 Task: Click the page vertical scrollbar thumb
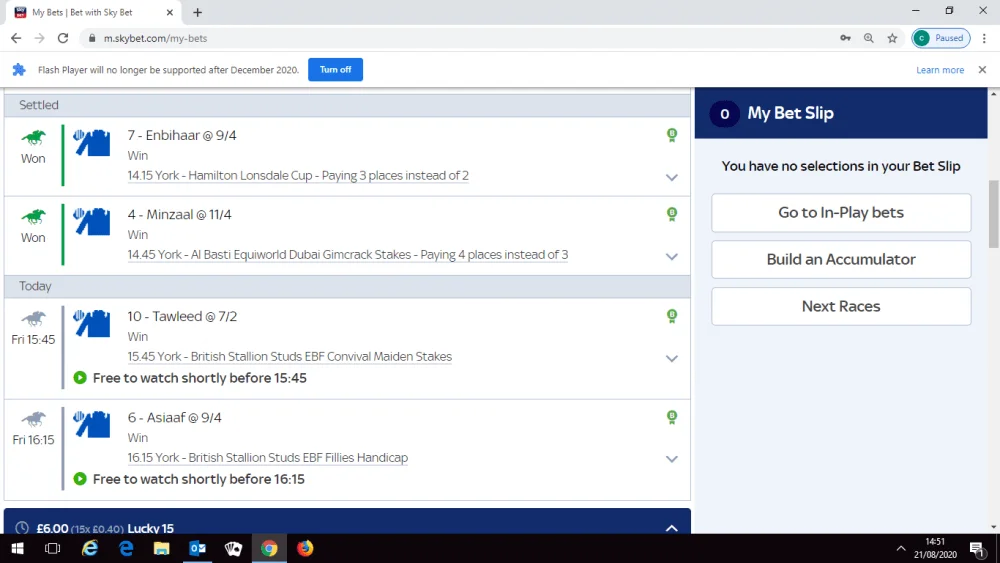point(994,214)
